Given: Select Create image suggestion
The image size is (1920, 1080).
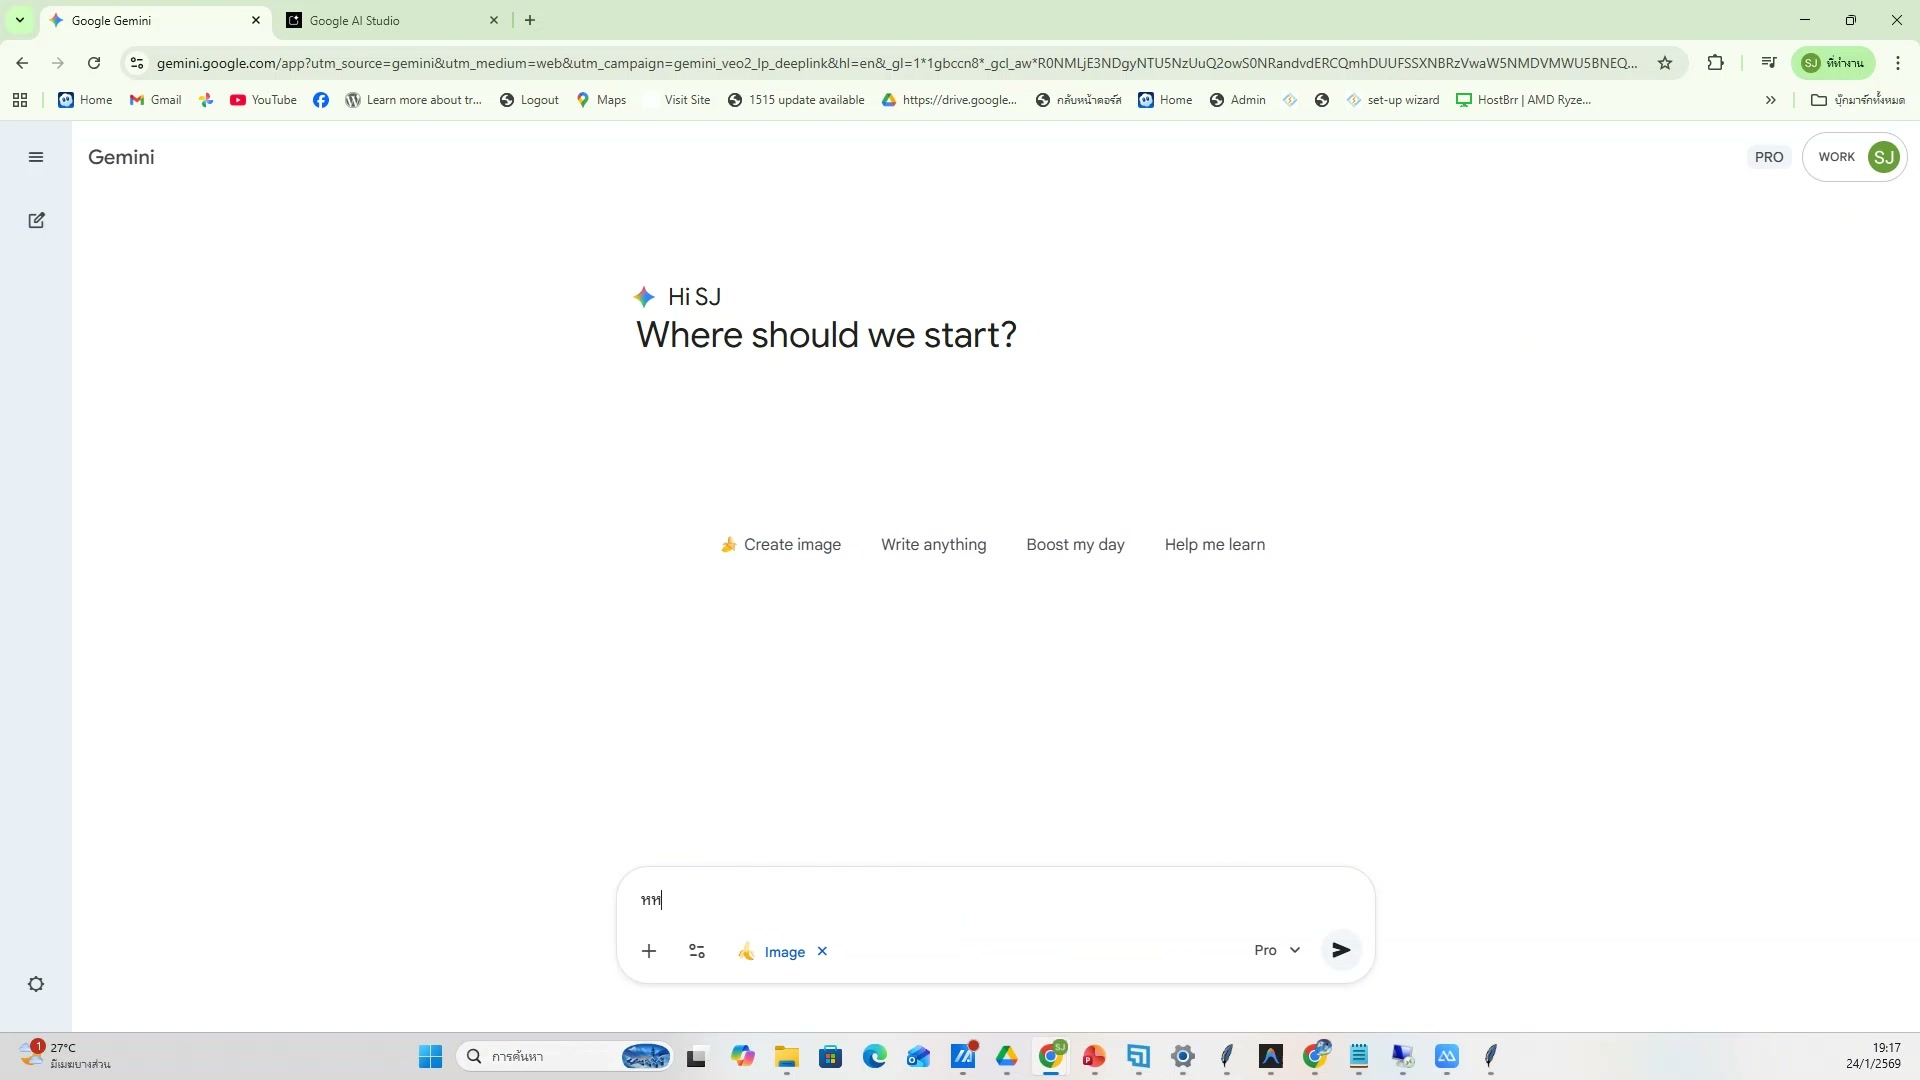Looking at the screenshot, I should coord(781,545).
